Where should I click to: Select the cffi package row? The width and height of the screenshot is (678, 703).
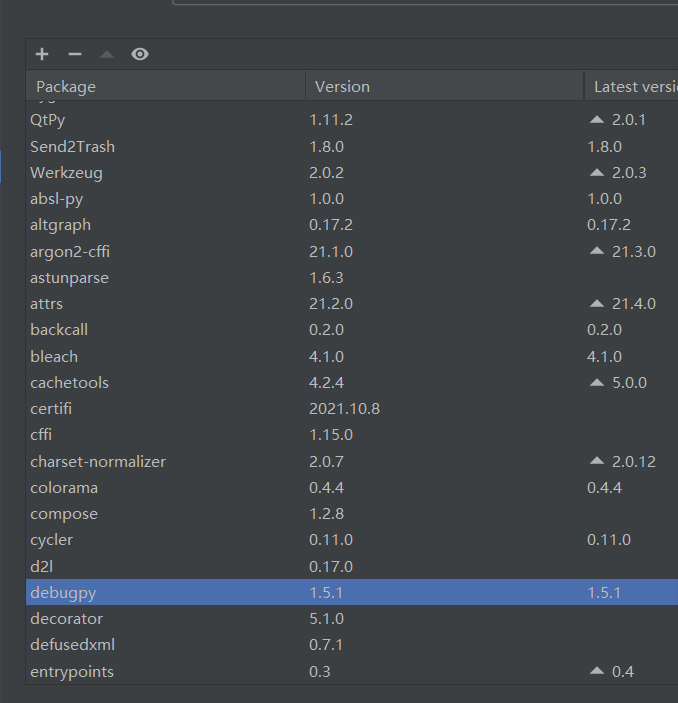(x=352, y=434)
